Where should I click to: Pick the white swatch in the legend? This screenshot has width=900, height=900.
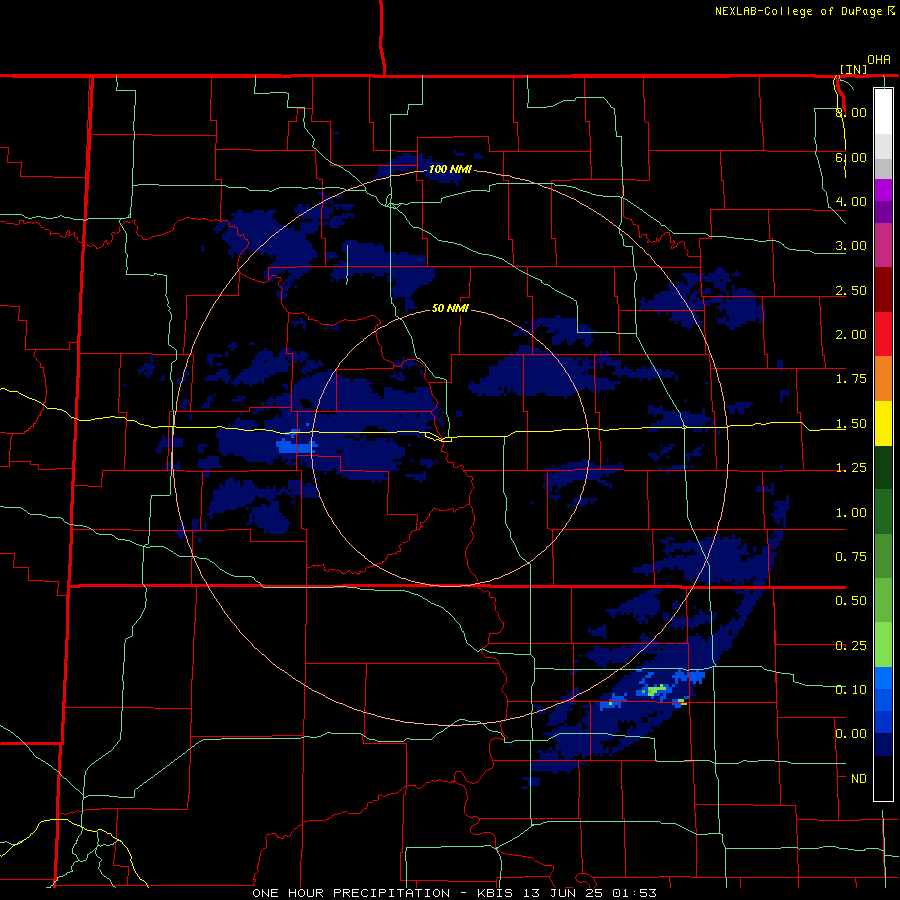click(883, 111)
